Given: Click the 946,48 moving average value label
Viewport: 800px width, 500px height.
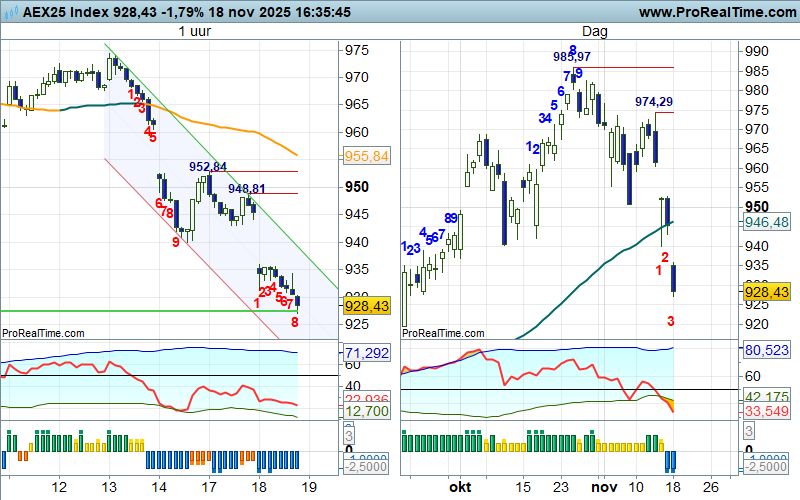Looking at the screenshot, I should pos(766,222).
